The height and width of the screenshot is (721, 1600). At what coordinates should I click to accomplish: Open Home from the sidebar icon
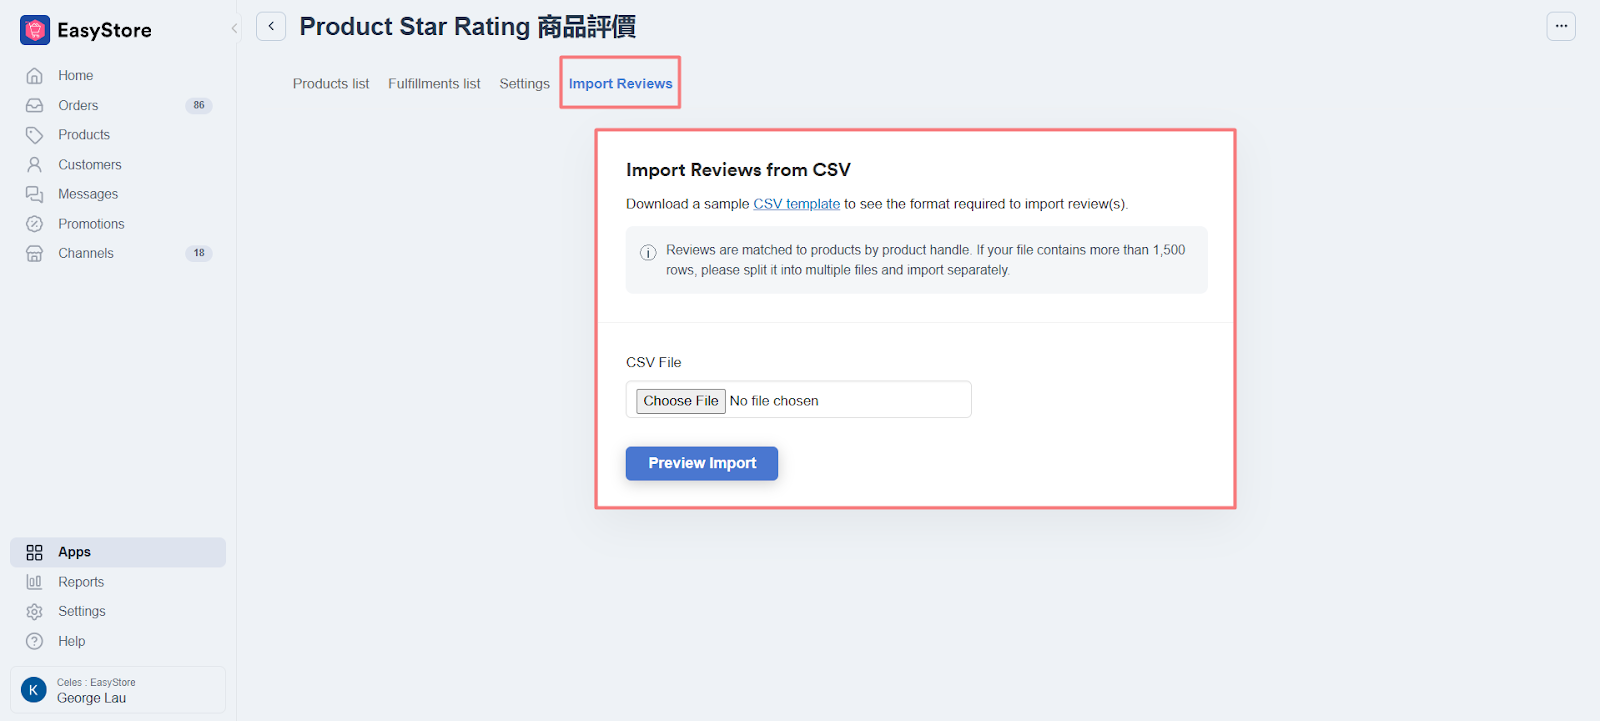(35, 76)
